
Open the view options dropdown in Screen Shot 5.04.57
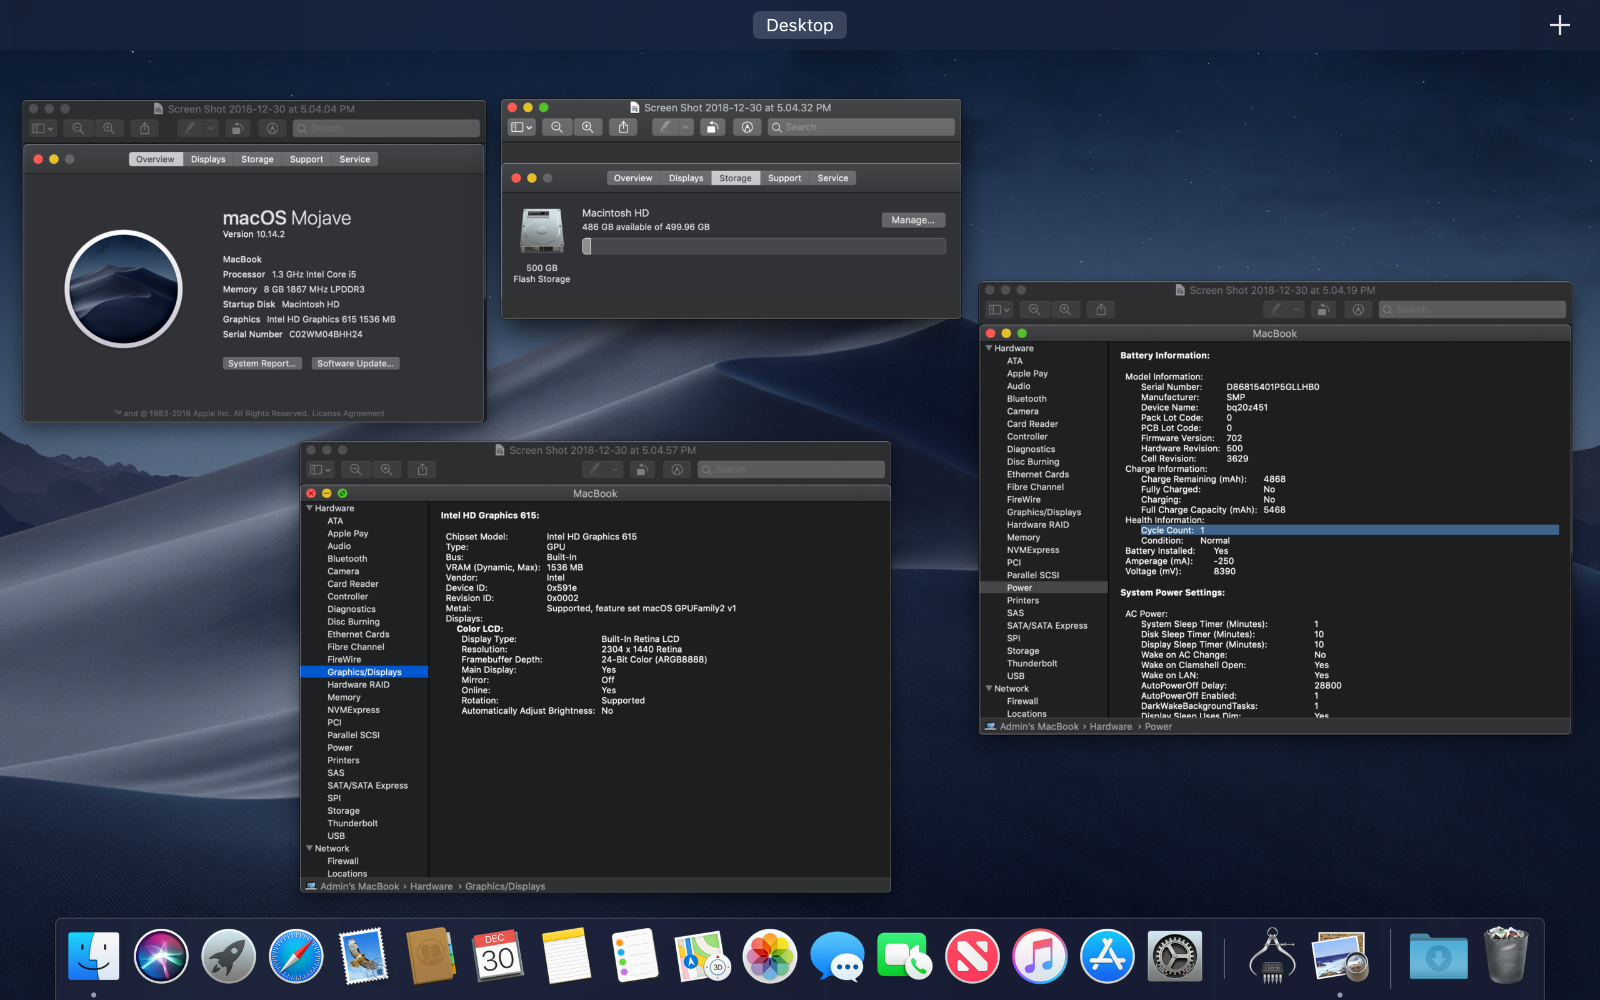click(318, 469)
